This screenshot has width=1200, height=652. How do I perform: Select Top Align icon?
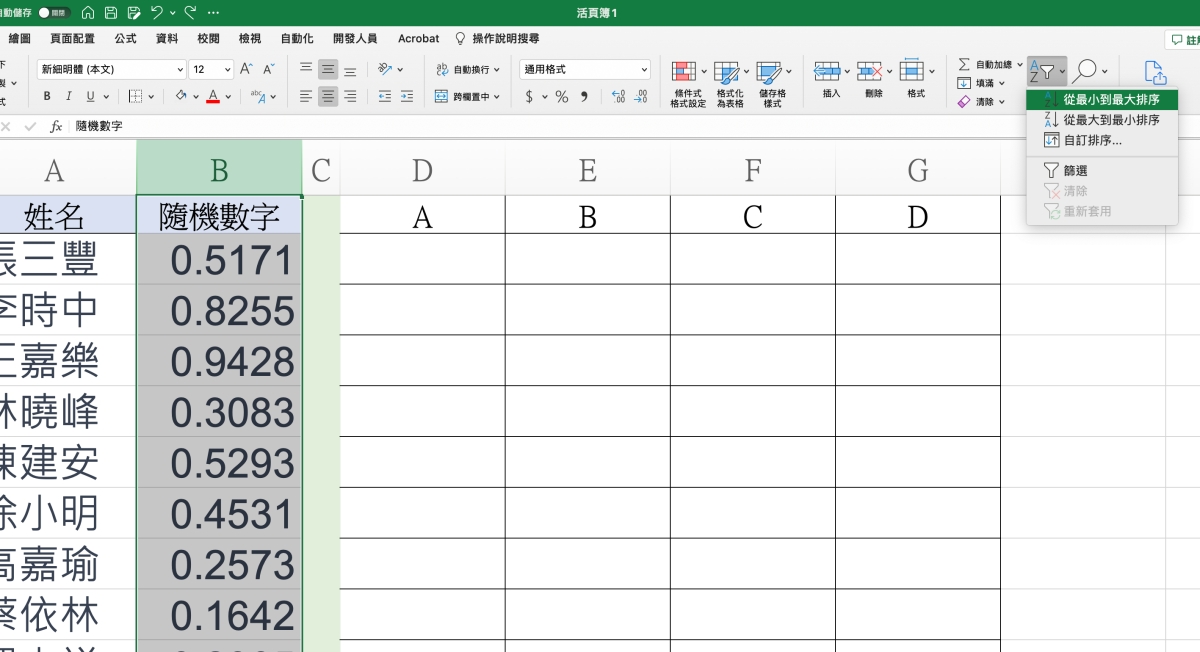tap(306, 69)
